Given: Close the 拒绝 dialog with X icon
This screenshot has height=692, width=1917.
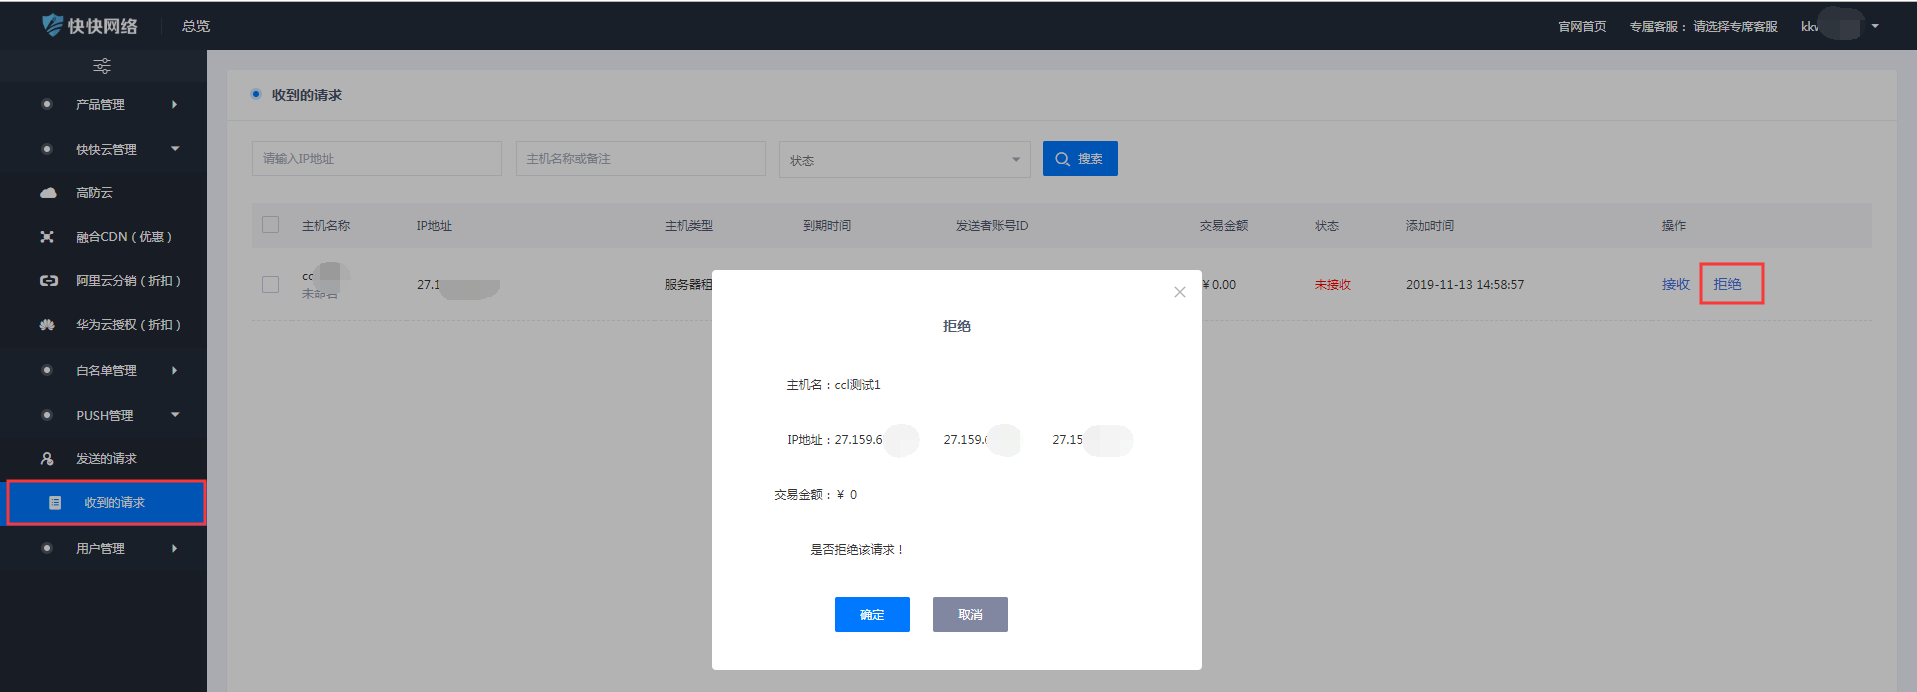Looking at the screenshot, I should coord(1180,292).
